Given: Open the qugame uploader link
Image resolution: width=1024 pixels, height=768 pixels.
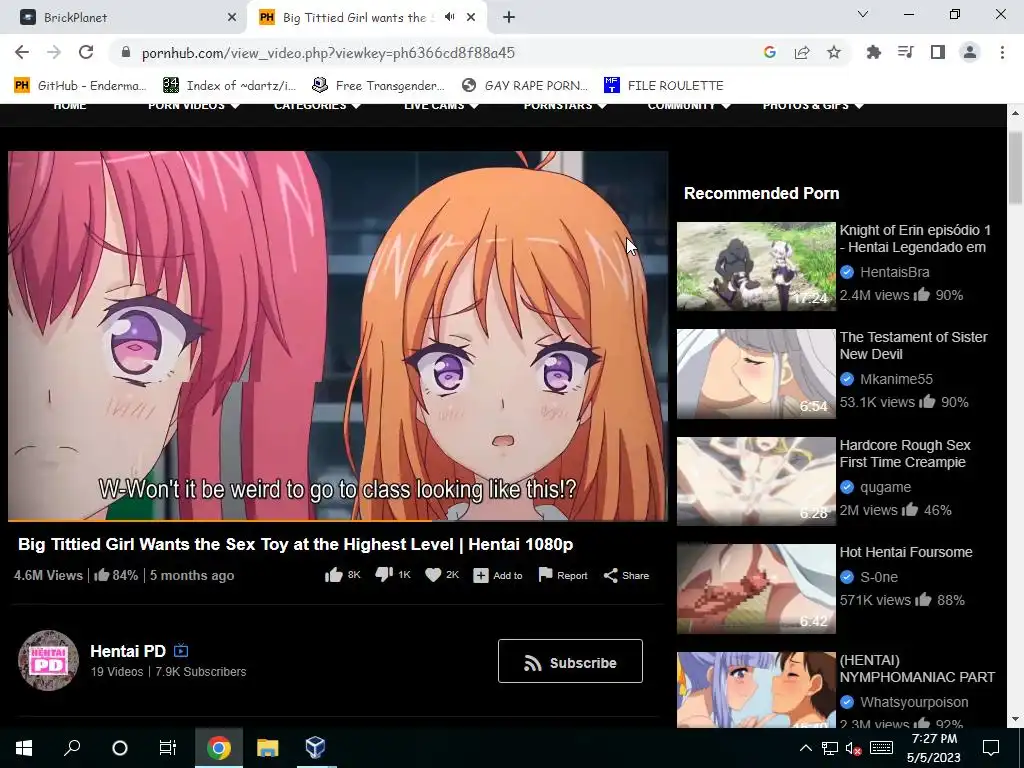Looking at the screenshot, I should (x=885, y=487).
